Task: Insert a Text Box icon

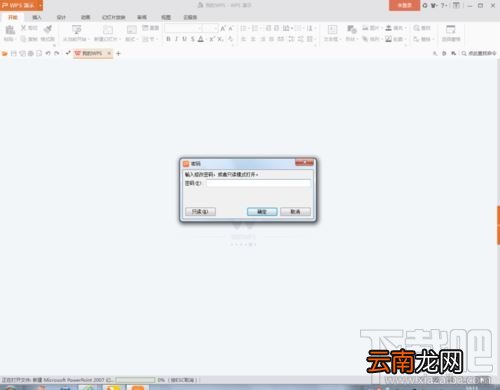Action: coord(332,30)
